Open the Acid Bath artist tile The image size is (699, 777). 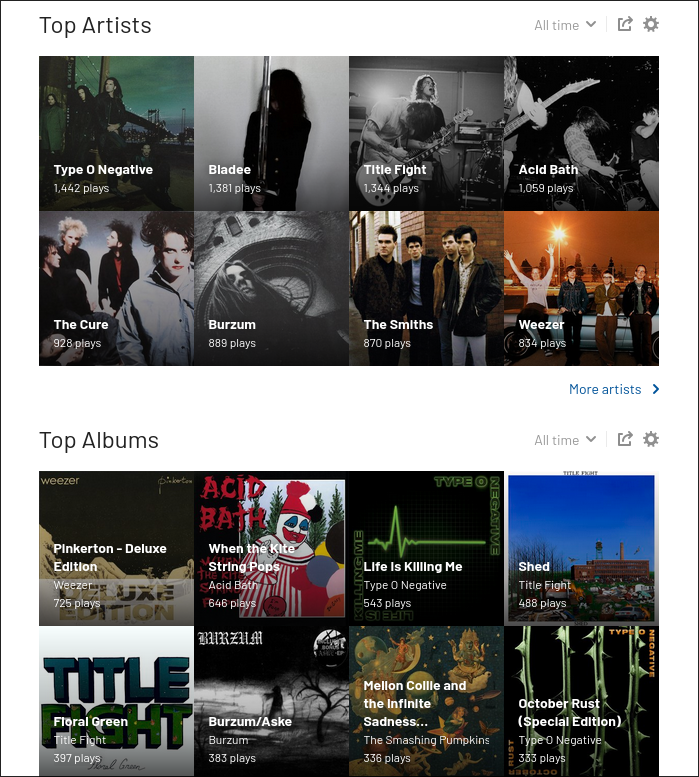pos(582,133)
